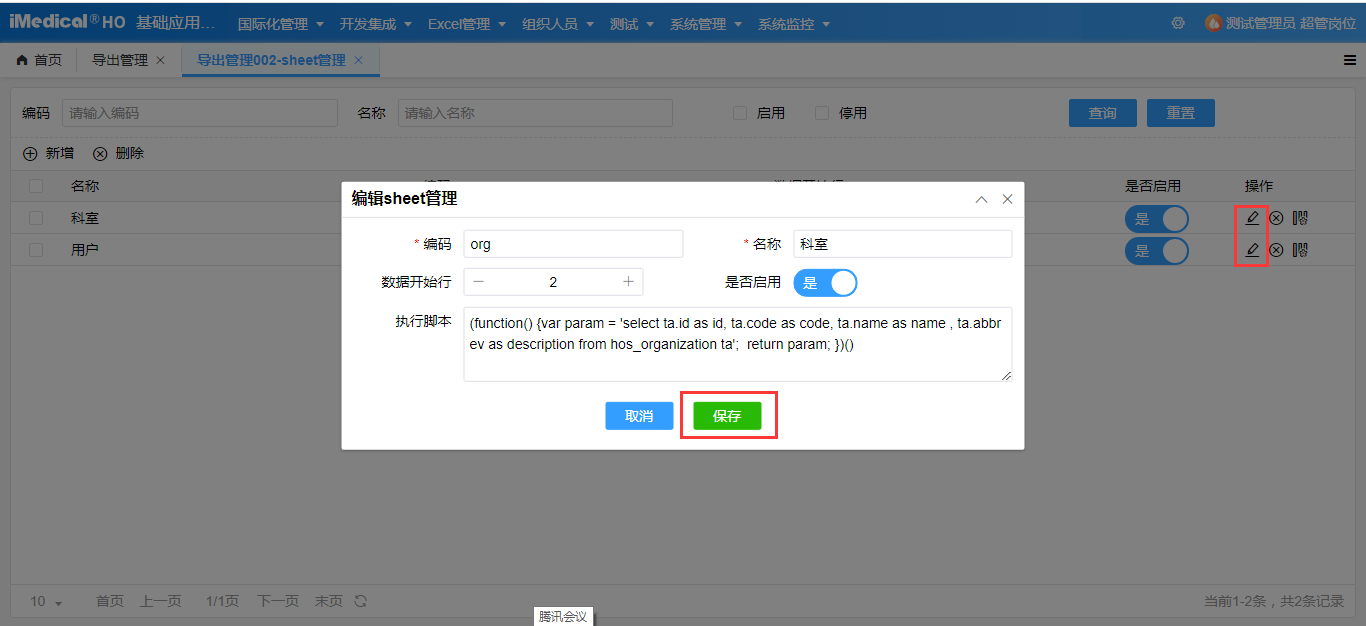Click the 取消 button in dialog

click(x=639, y=416)
